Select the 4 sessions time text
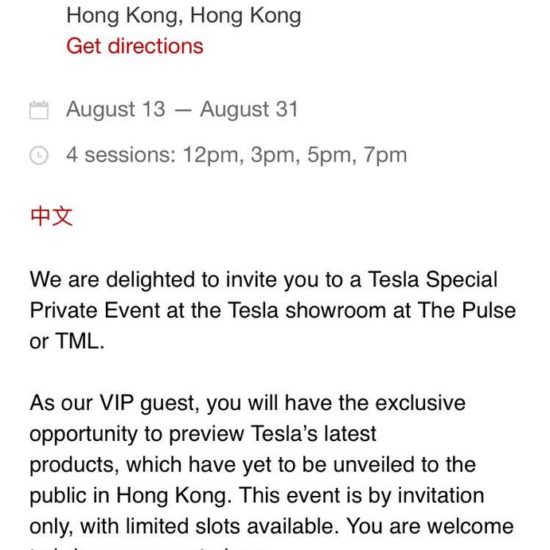 [237, 155]
